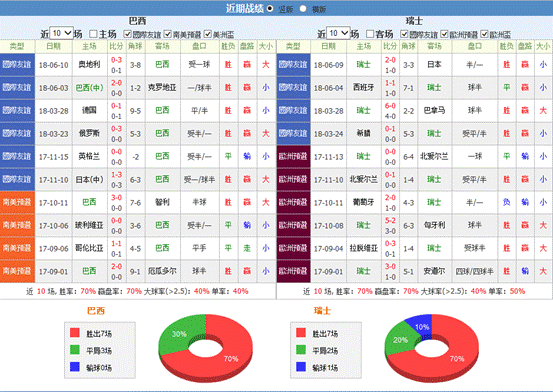Uncheck the 美洲盃 Copa America filter checkbox
553x392 pixels.
pos(208,34)
